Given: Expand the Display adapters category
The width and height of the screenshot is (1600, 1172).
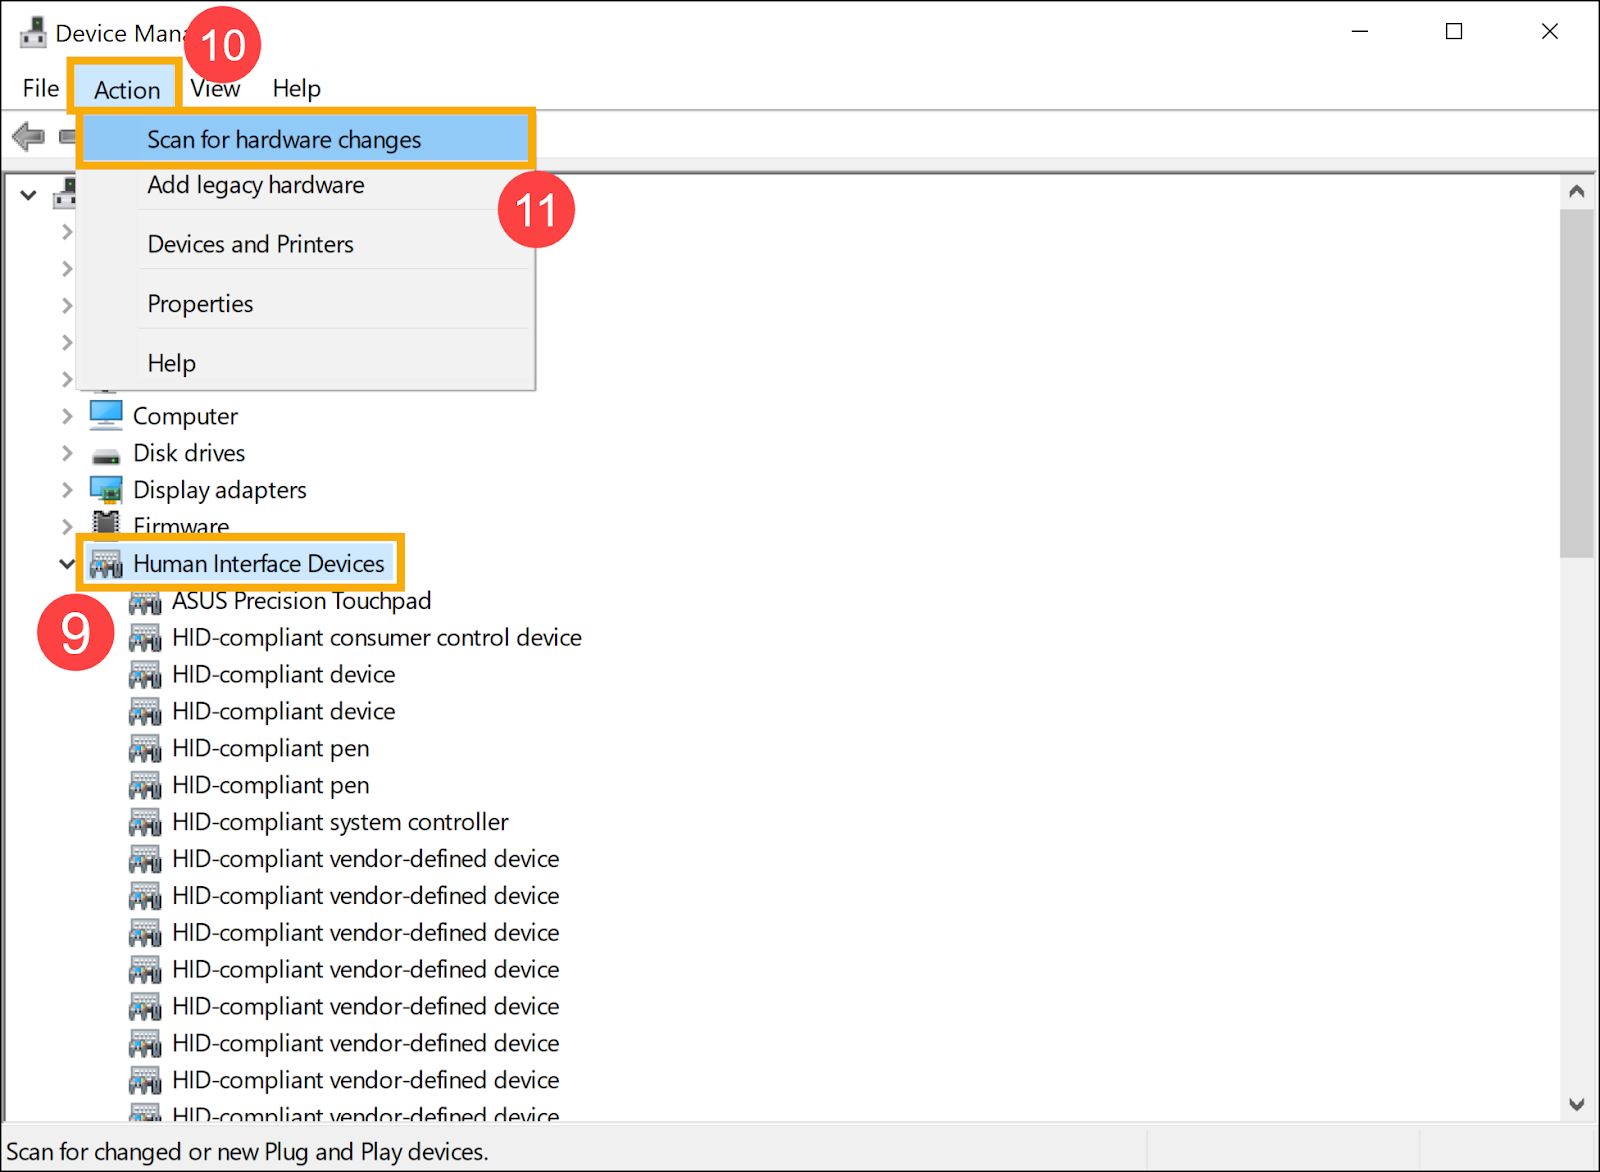Looking at the screenshot, I should click(x=67, y=490).
